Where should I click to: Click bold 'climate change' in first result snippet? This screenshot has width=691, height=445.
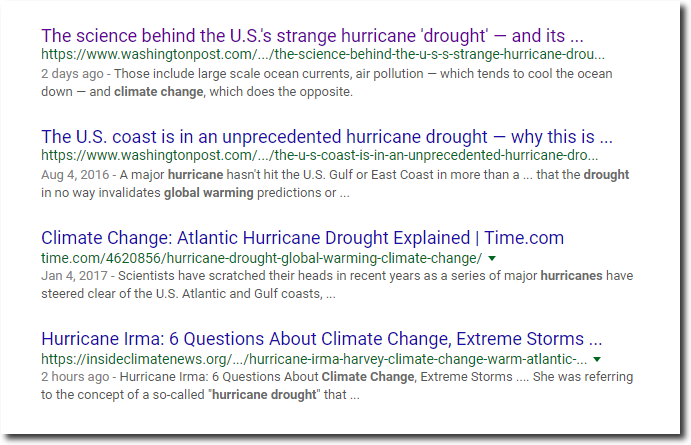click(x=159, y=92)
